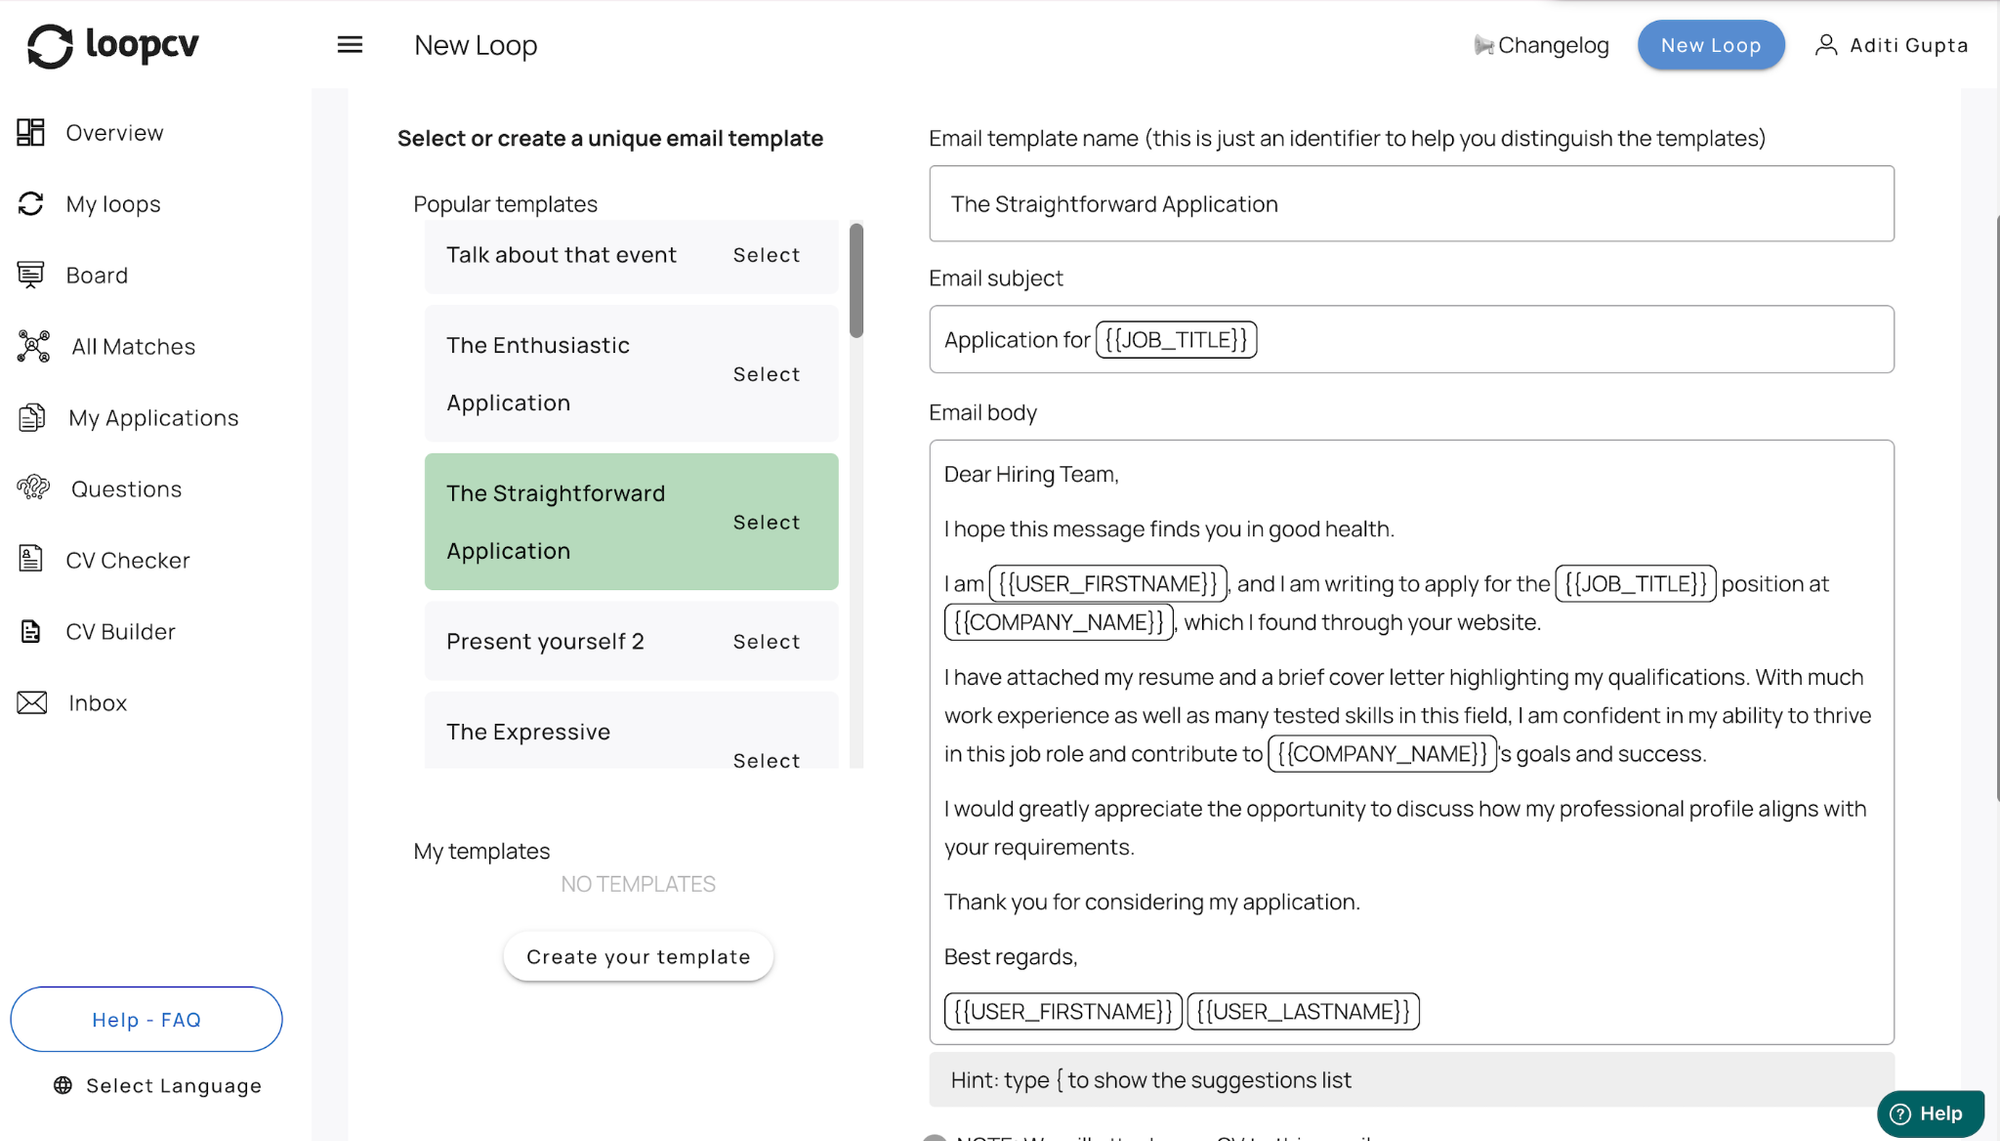Open Inbox envelope icon

(32, 703)
